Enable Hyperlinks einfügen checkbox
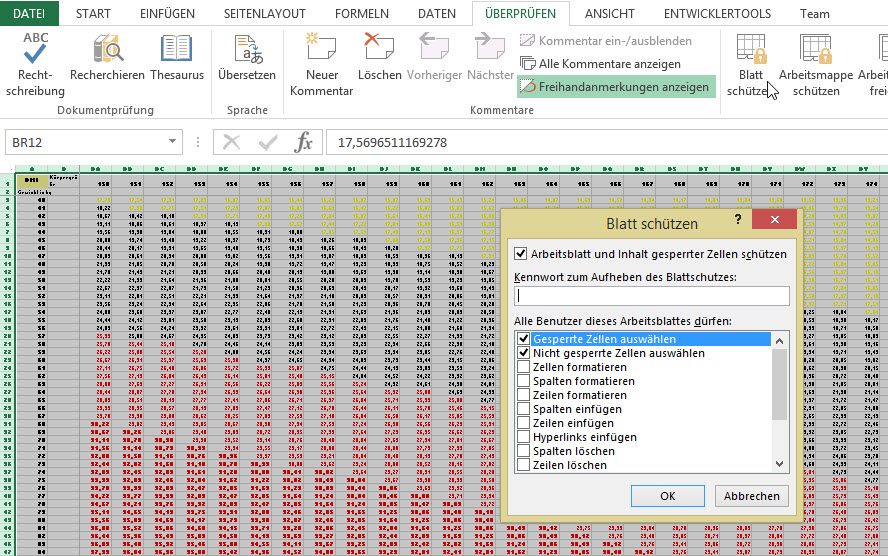The width and height of the screenshot is (888, 556). click(524, 437)
